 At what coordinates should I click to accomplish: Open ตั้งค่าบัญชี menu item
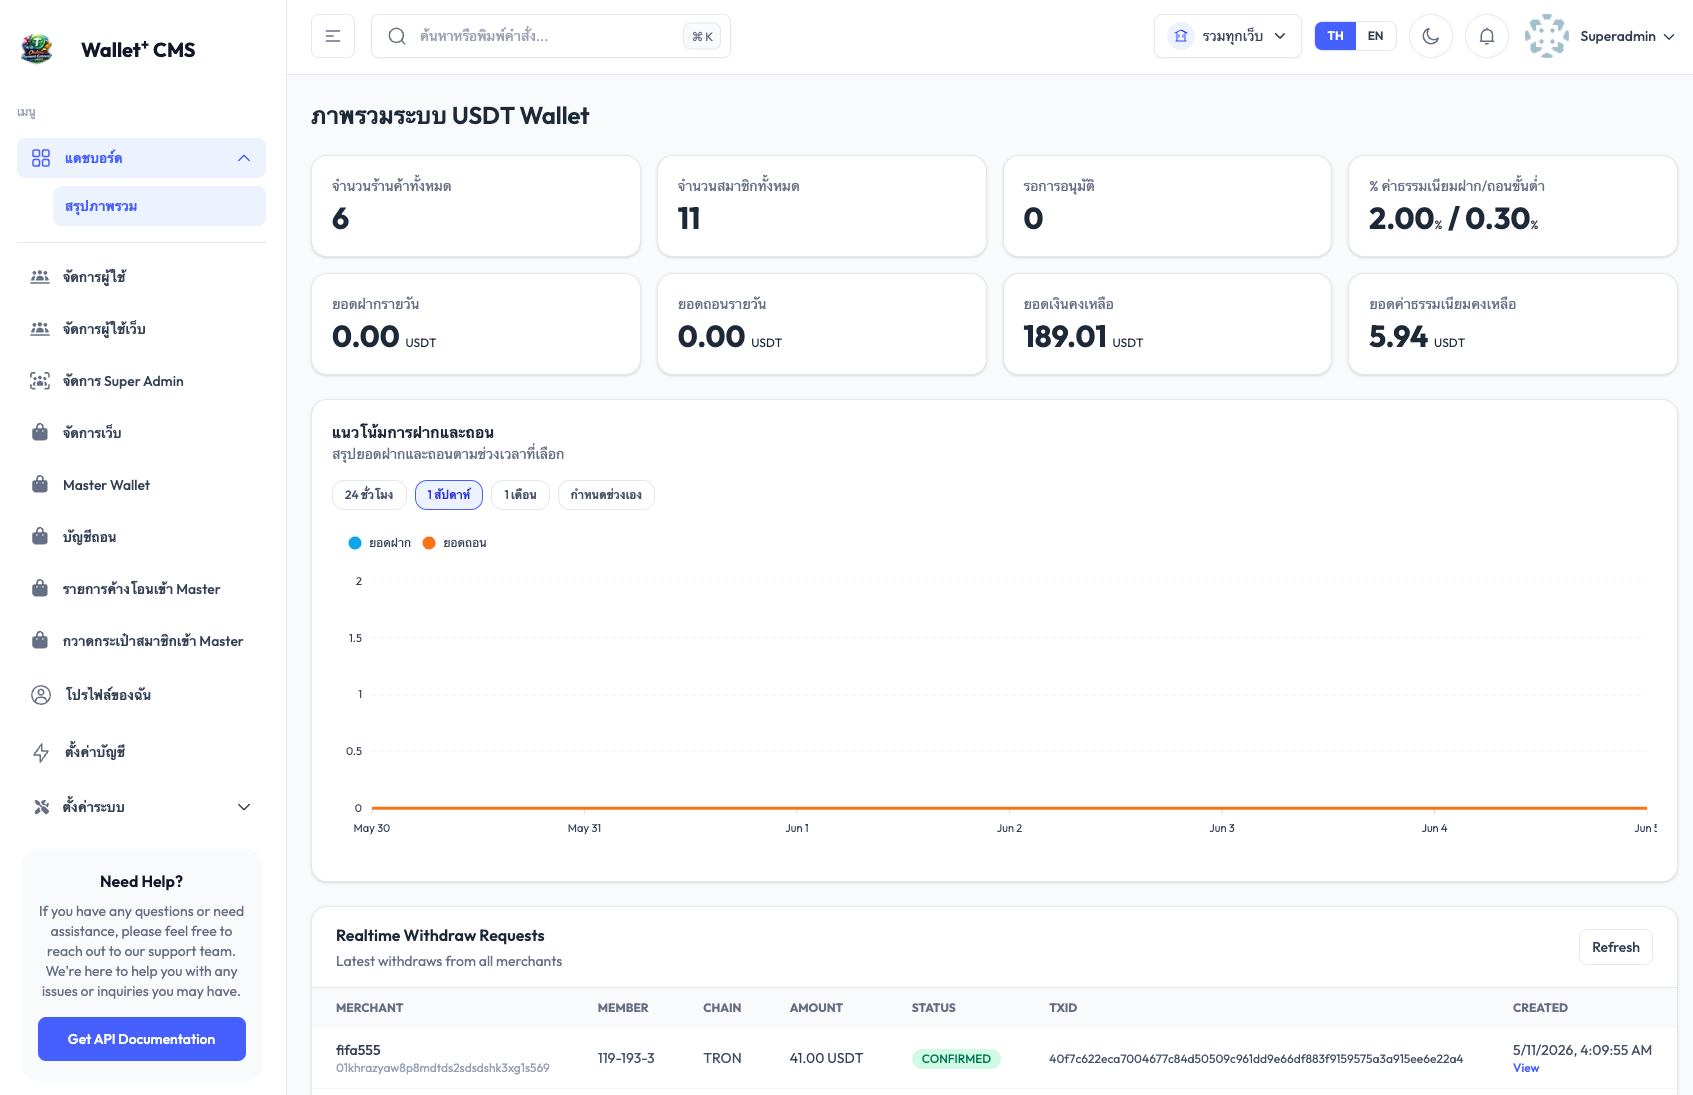[x=141, y=752]
